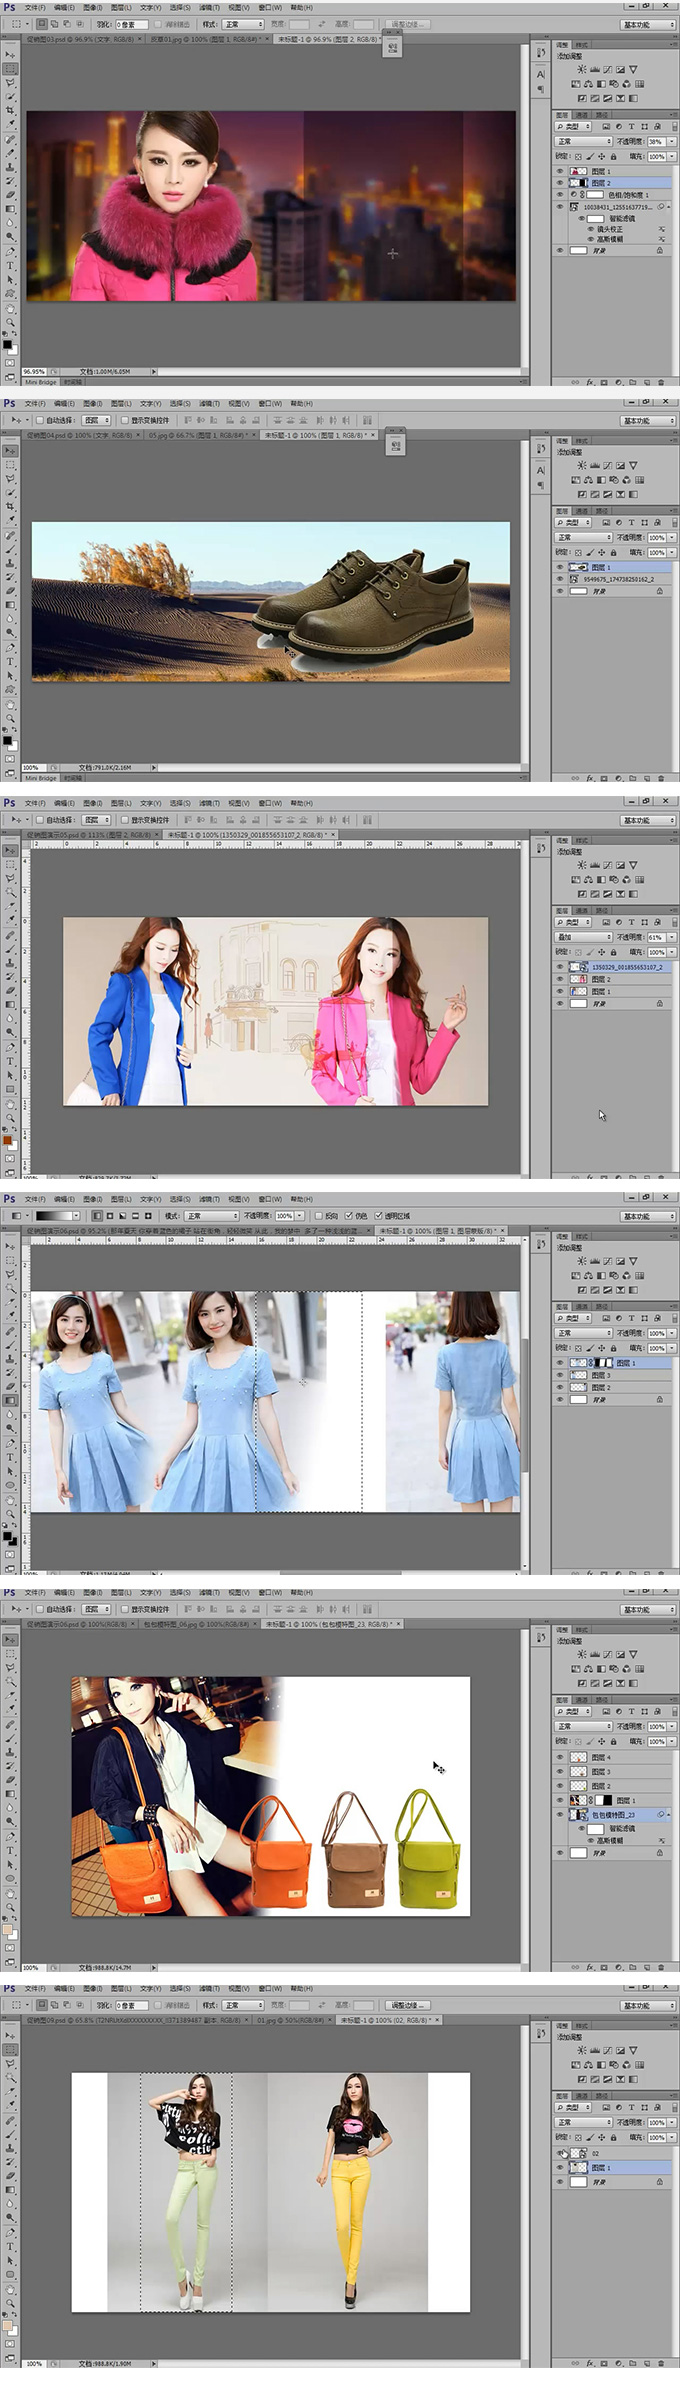Screen dimensions: 680x2381
Task: Open the Character panel icon in fur coat window
Action: [x=541, y=74]
